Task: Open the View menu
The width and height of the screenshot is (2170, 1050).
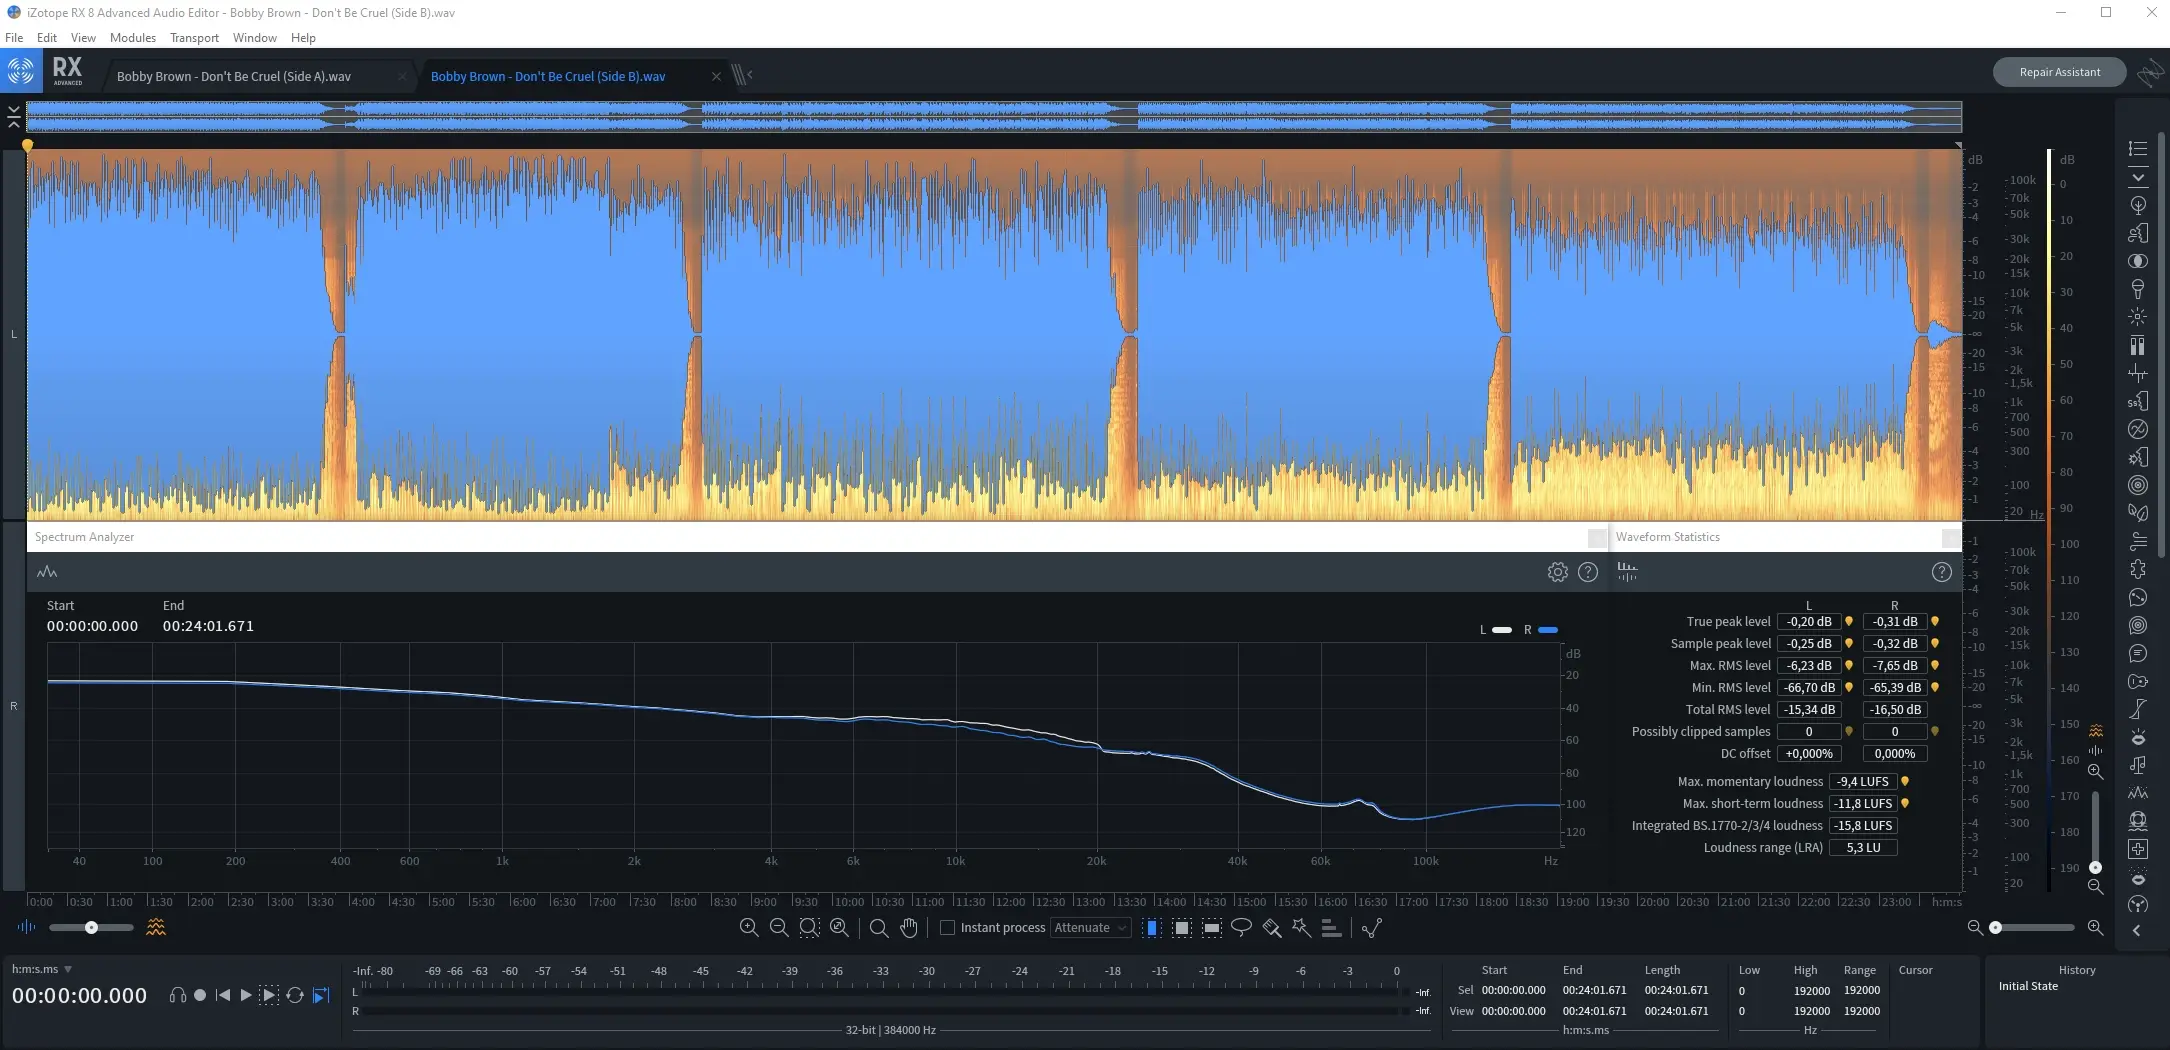Action: (83, 38)
